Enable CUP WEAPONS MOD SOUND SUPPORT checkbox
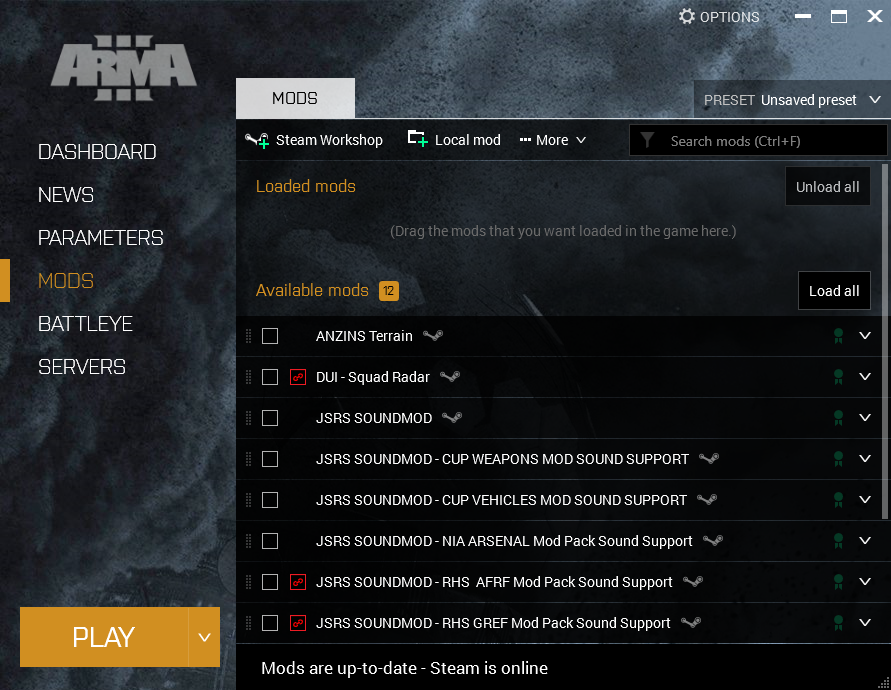 [270, 459]
